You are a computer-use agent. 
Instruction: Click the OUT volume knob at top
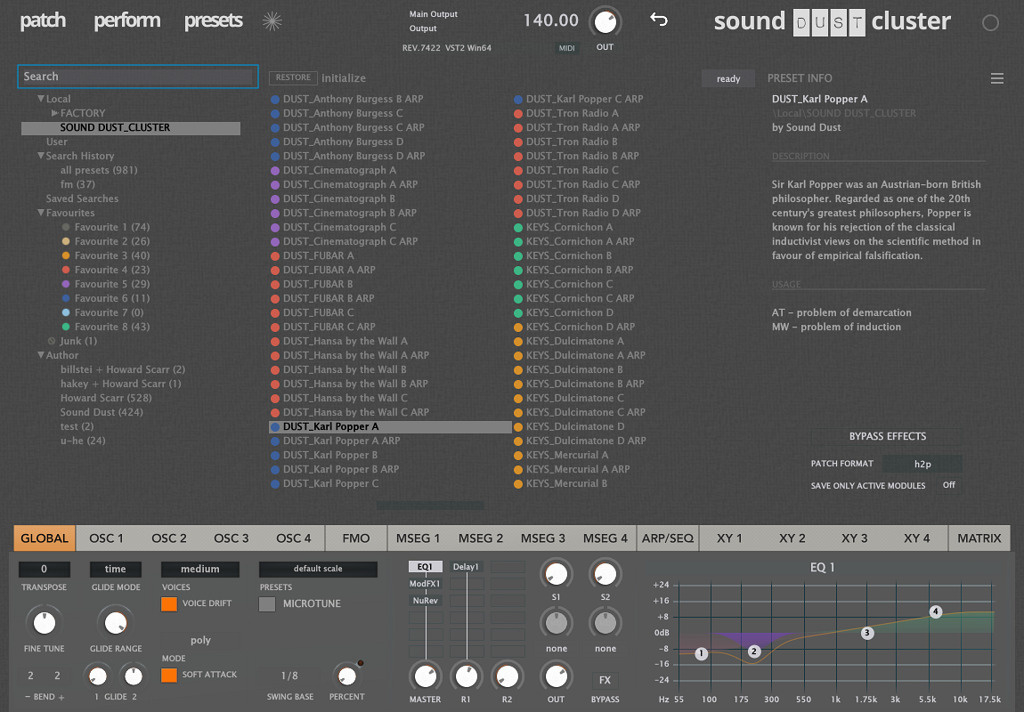pos(605,22)
